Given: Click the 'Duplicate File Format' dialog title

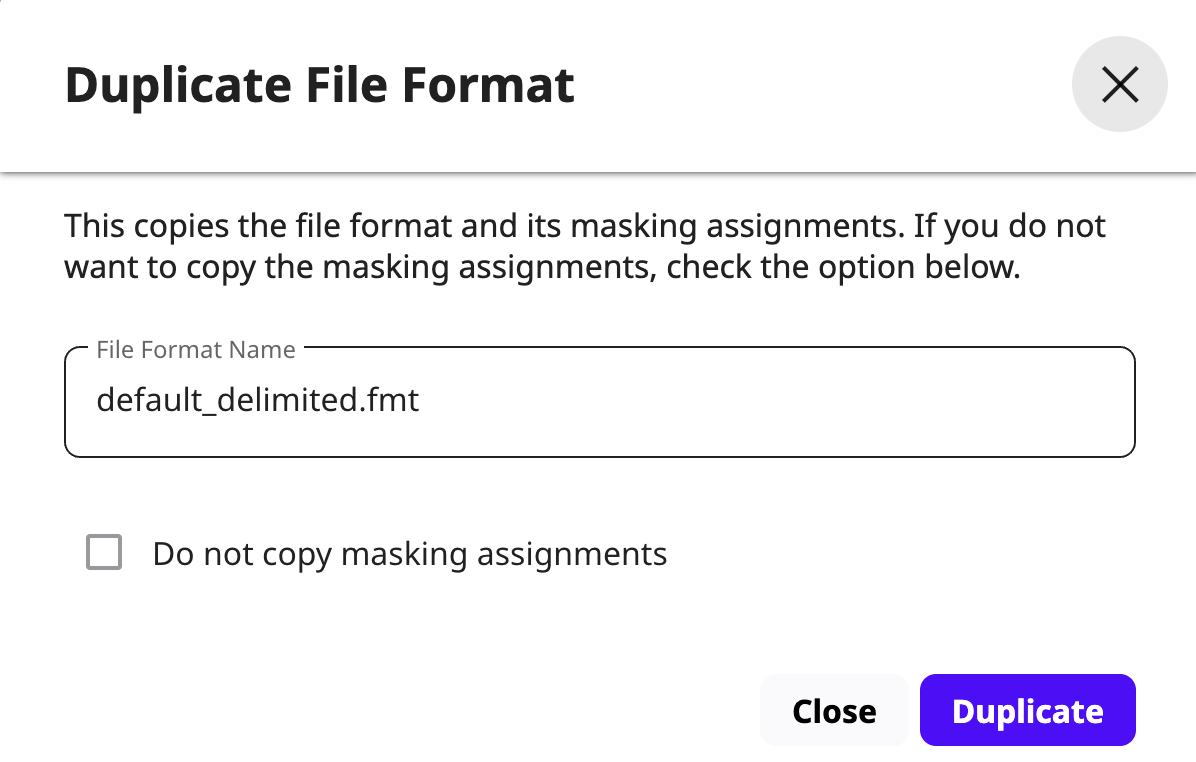Looking at the screenshot, I should (x=319, y=85).
